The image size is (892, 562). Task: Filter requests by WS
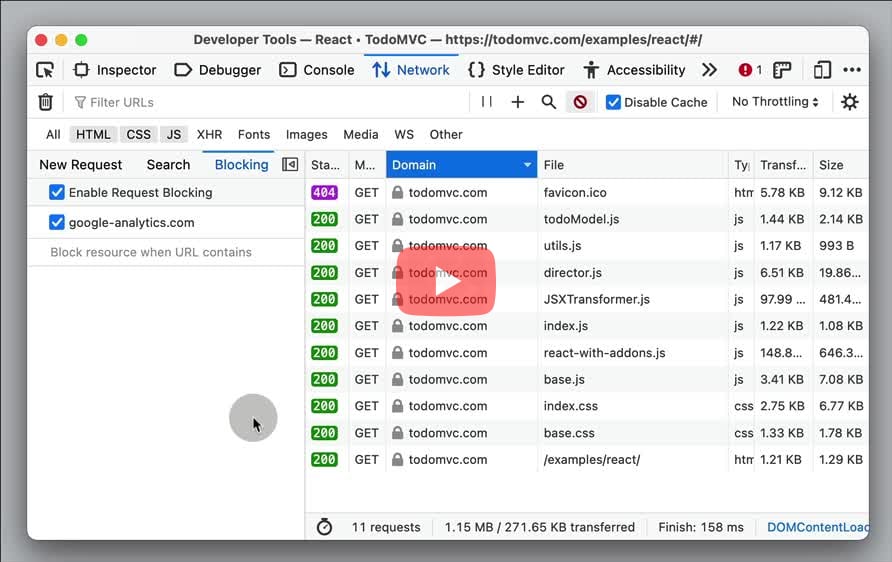click(404, 135)
